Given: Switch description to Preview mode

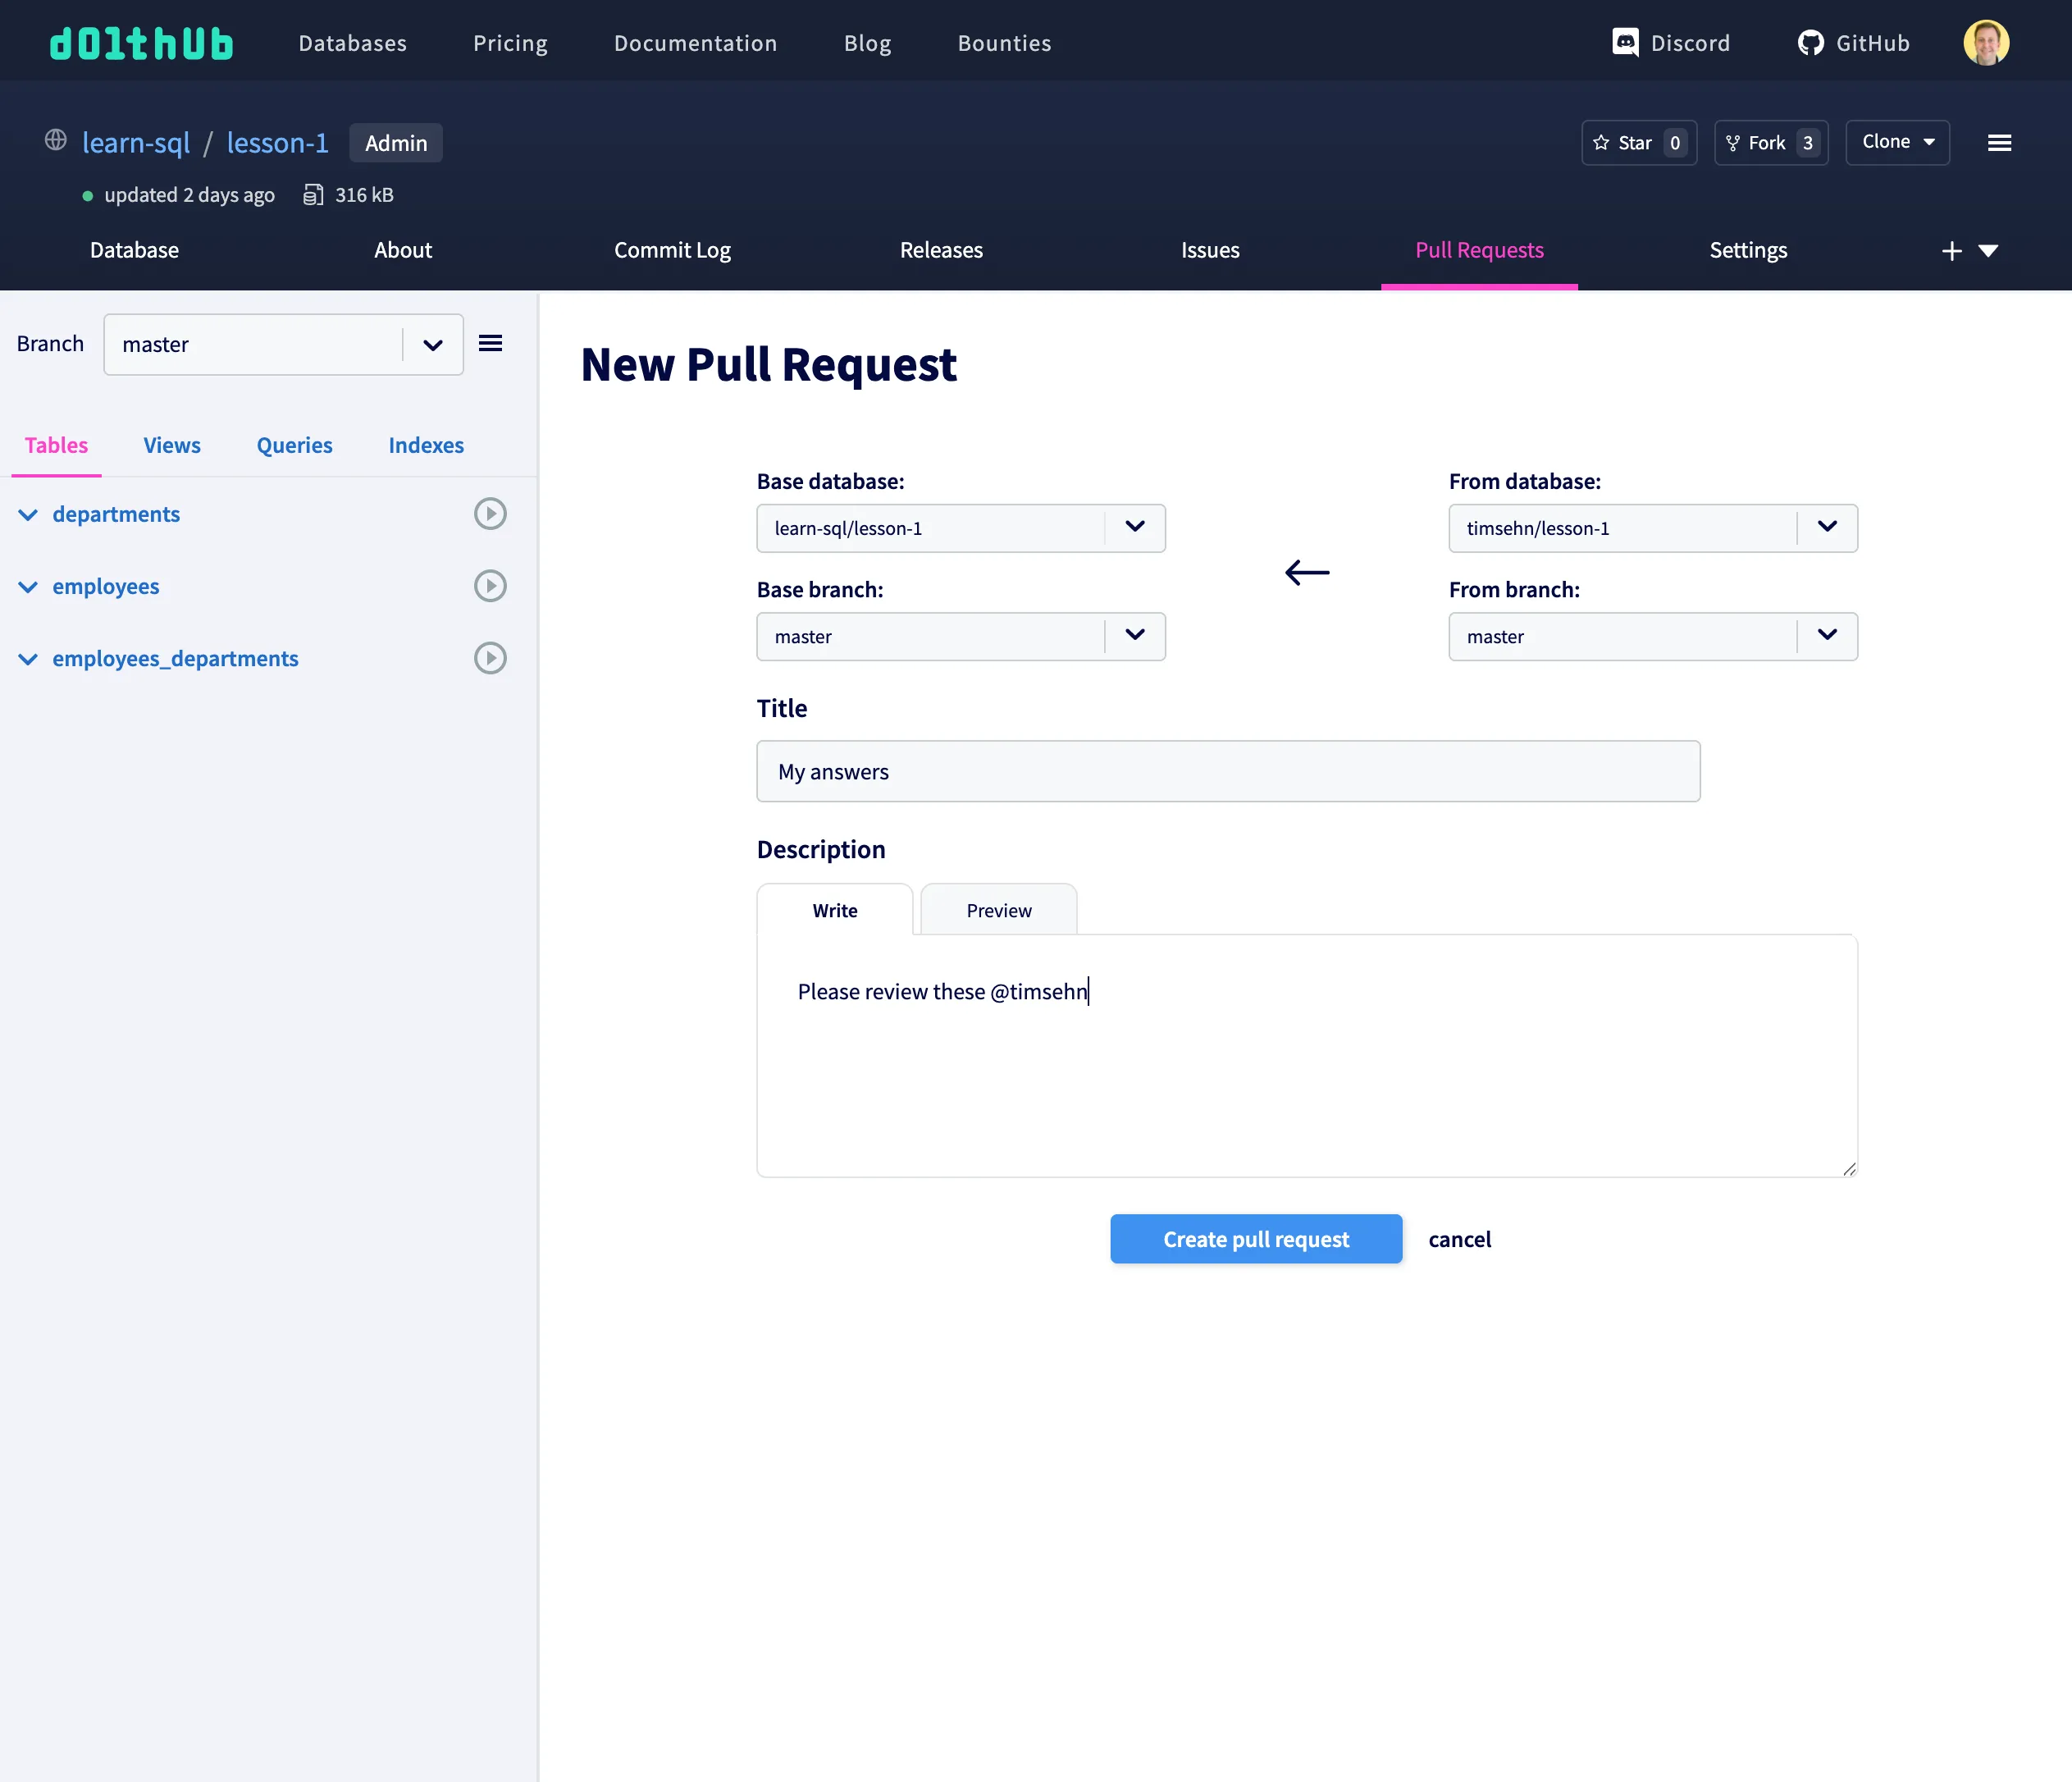Looking at the screenshot, I should (x=998, y=910).
